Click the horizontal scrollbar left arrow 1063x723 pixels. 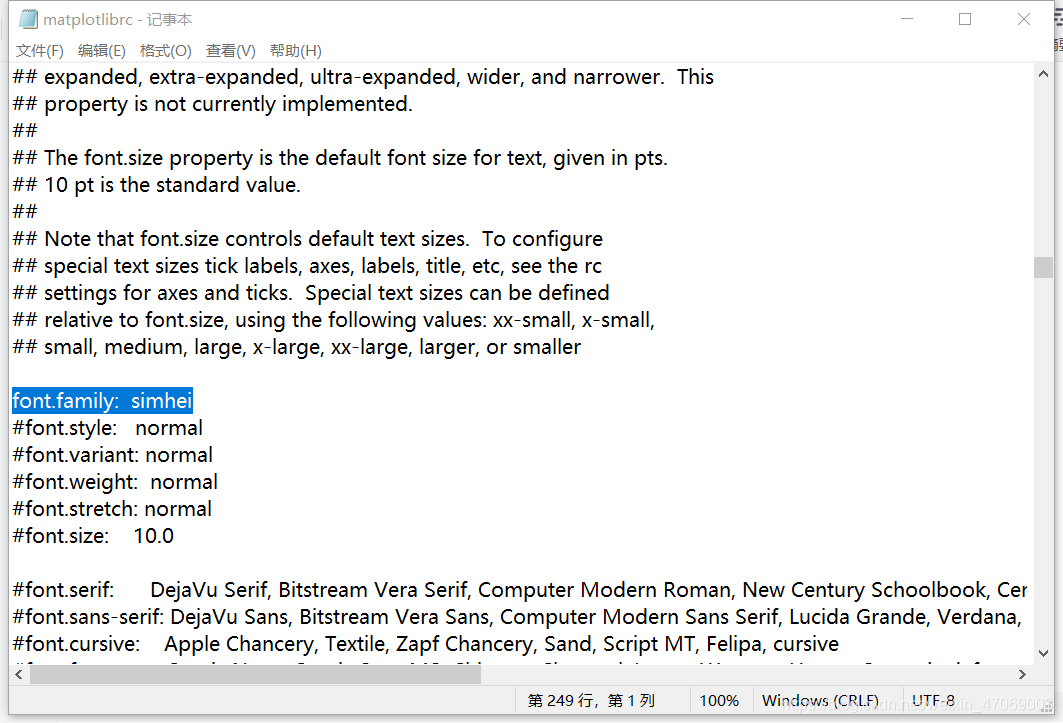tap(19, 675)
